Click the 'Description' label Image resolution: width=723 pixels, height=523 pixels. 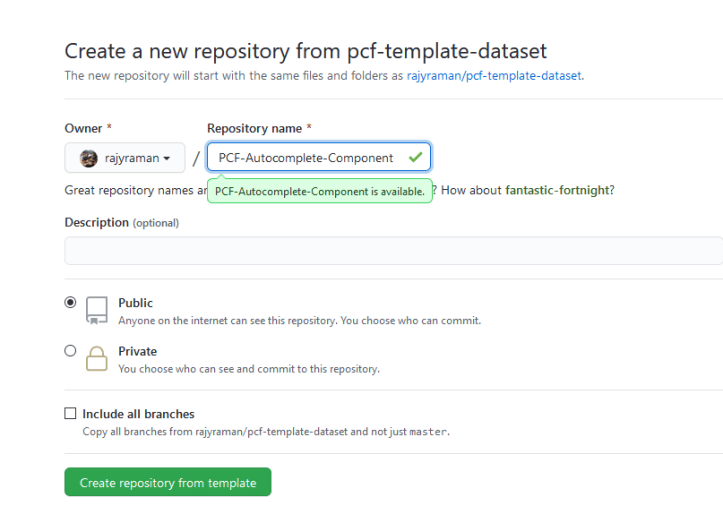click(97, 223)
